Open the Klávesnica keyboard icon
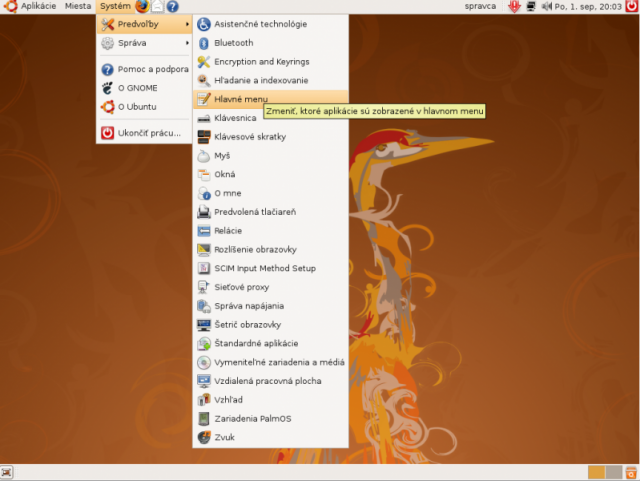This screenshot has width=640, height=481. tap(204, 118)
